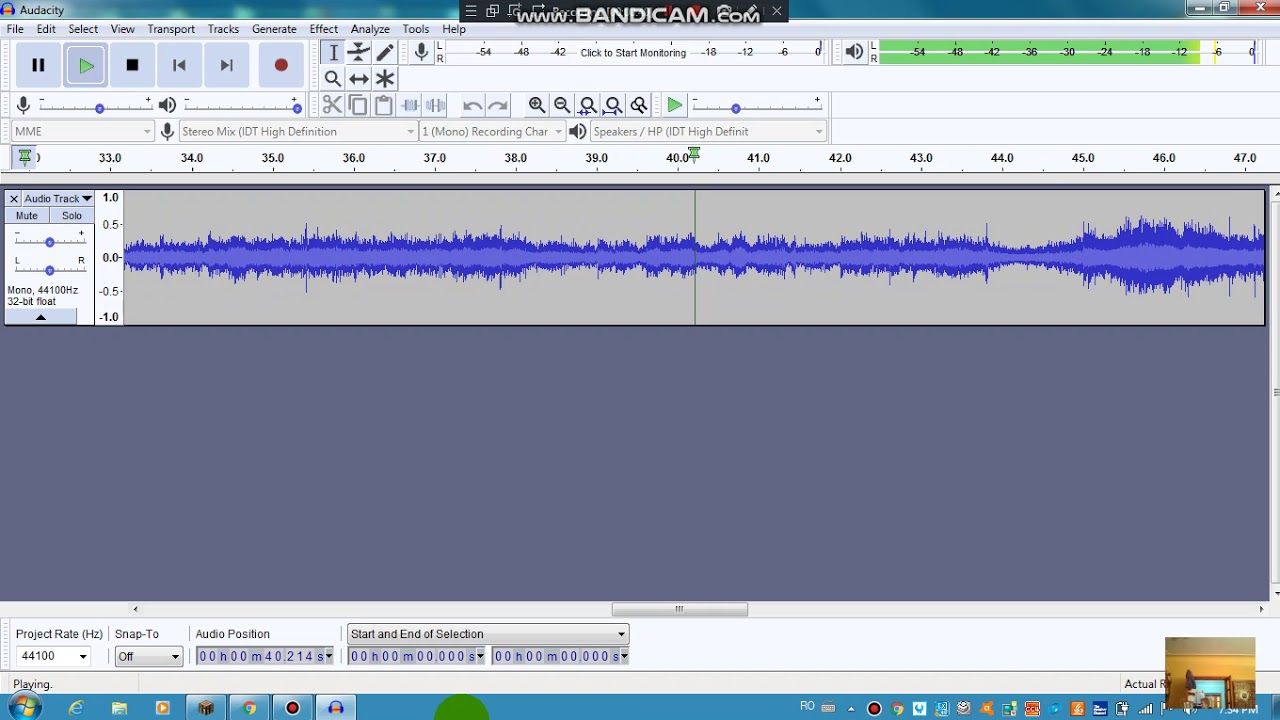Skip to start of the track
Screen dimensions: 1280x720
coord(179,66)
